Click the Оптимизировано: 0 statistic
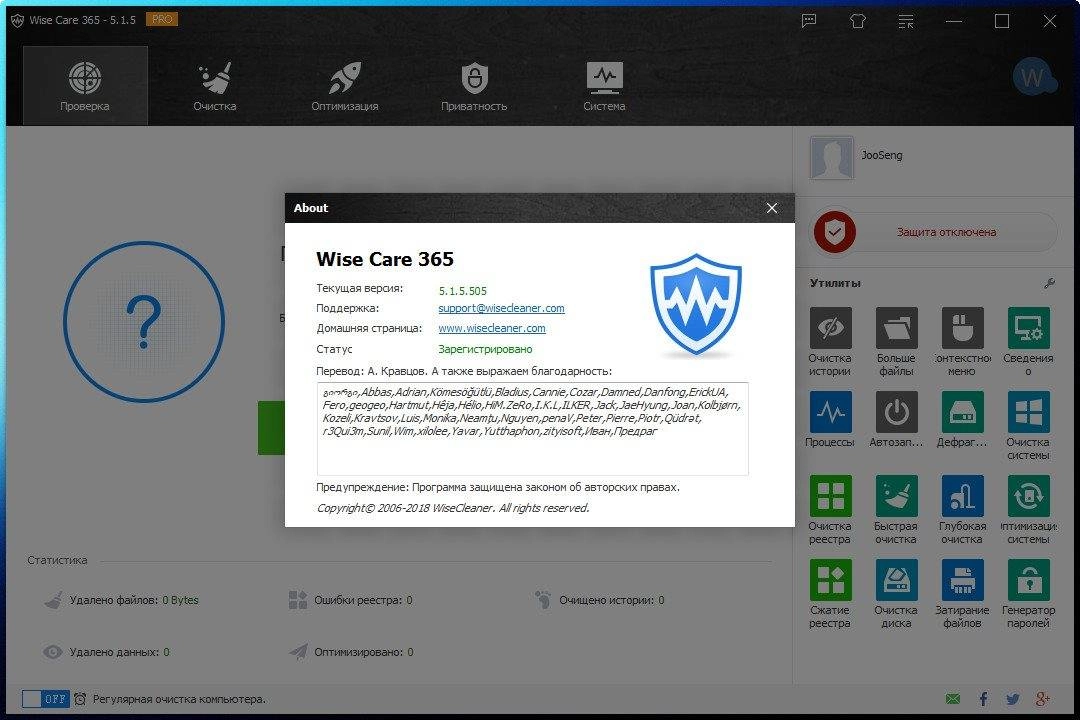 (x=351, y=652)
